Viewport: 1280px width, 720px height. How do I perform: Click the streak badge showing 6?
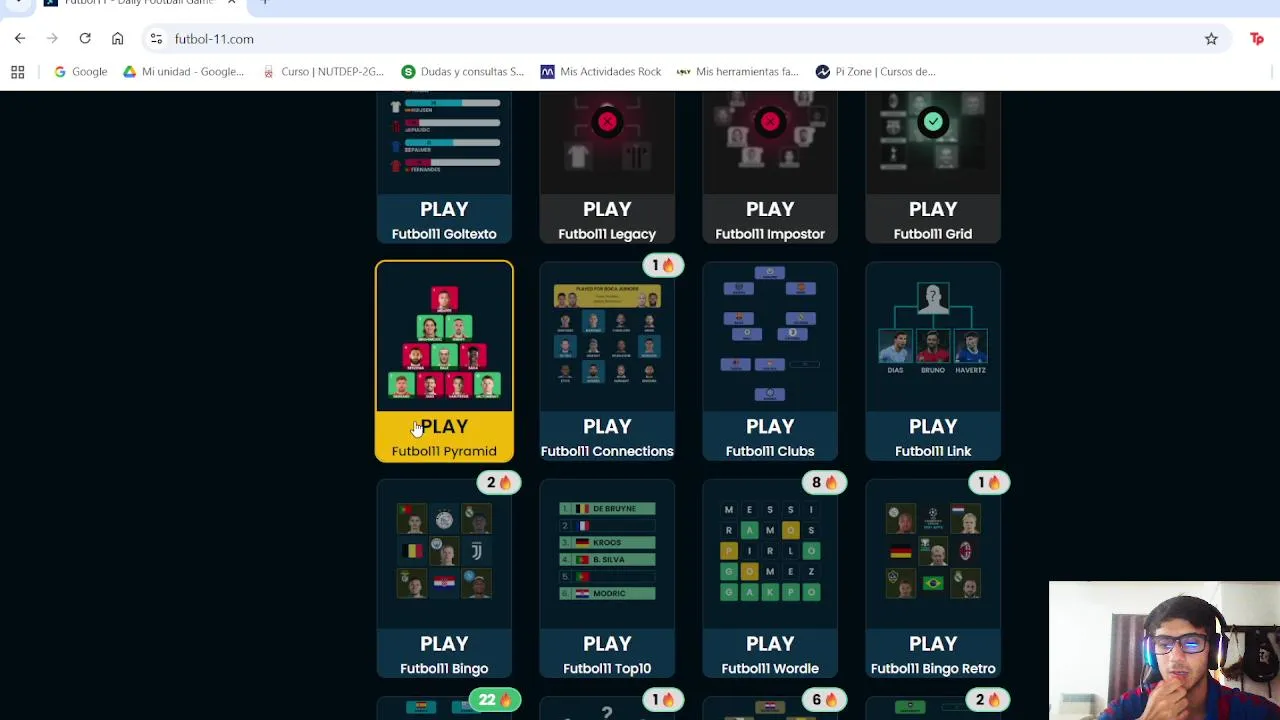pos(825,700)
